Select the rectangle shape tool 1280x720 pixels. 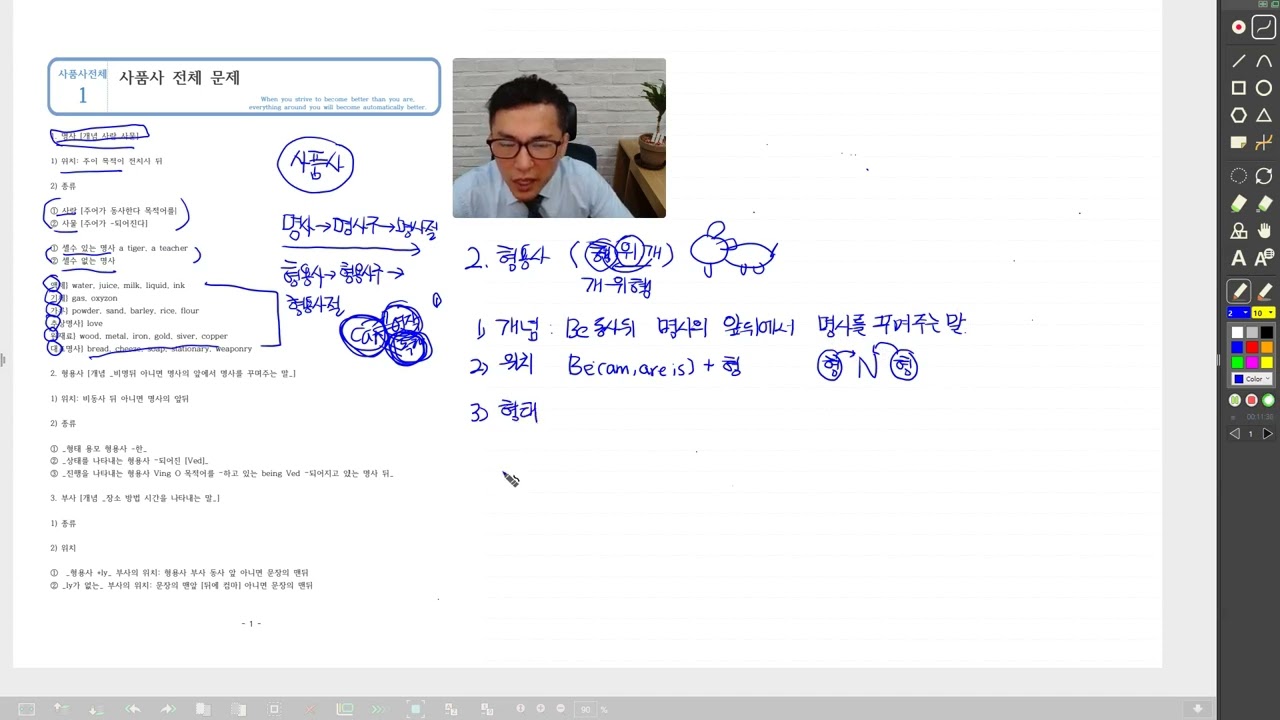click(1238, 88)
